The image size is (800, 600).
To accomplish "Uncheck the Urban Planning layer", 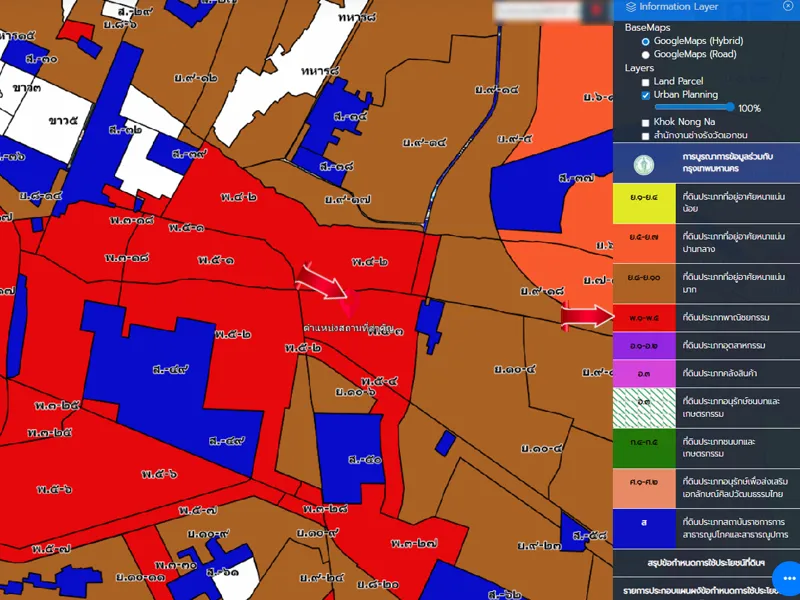I will pos(646,95).
